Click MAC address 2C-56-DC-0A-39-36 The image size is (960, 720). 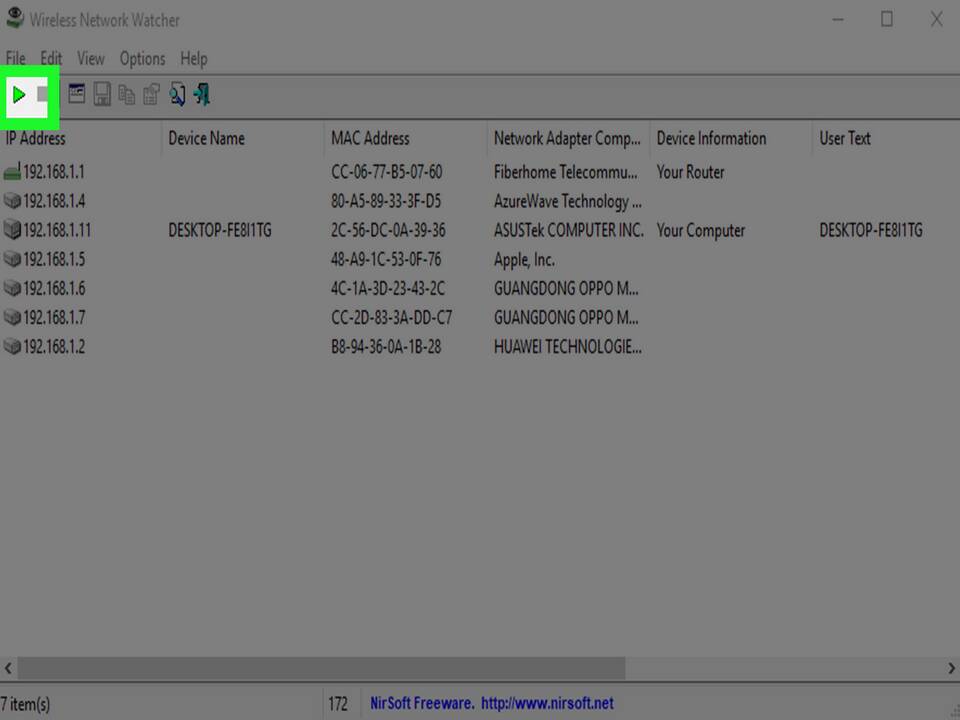[388, 230]
